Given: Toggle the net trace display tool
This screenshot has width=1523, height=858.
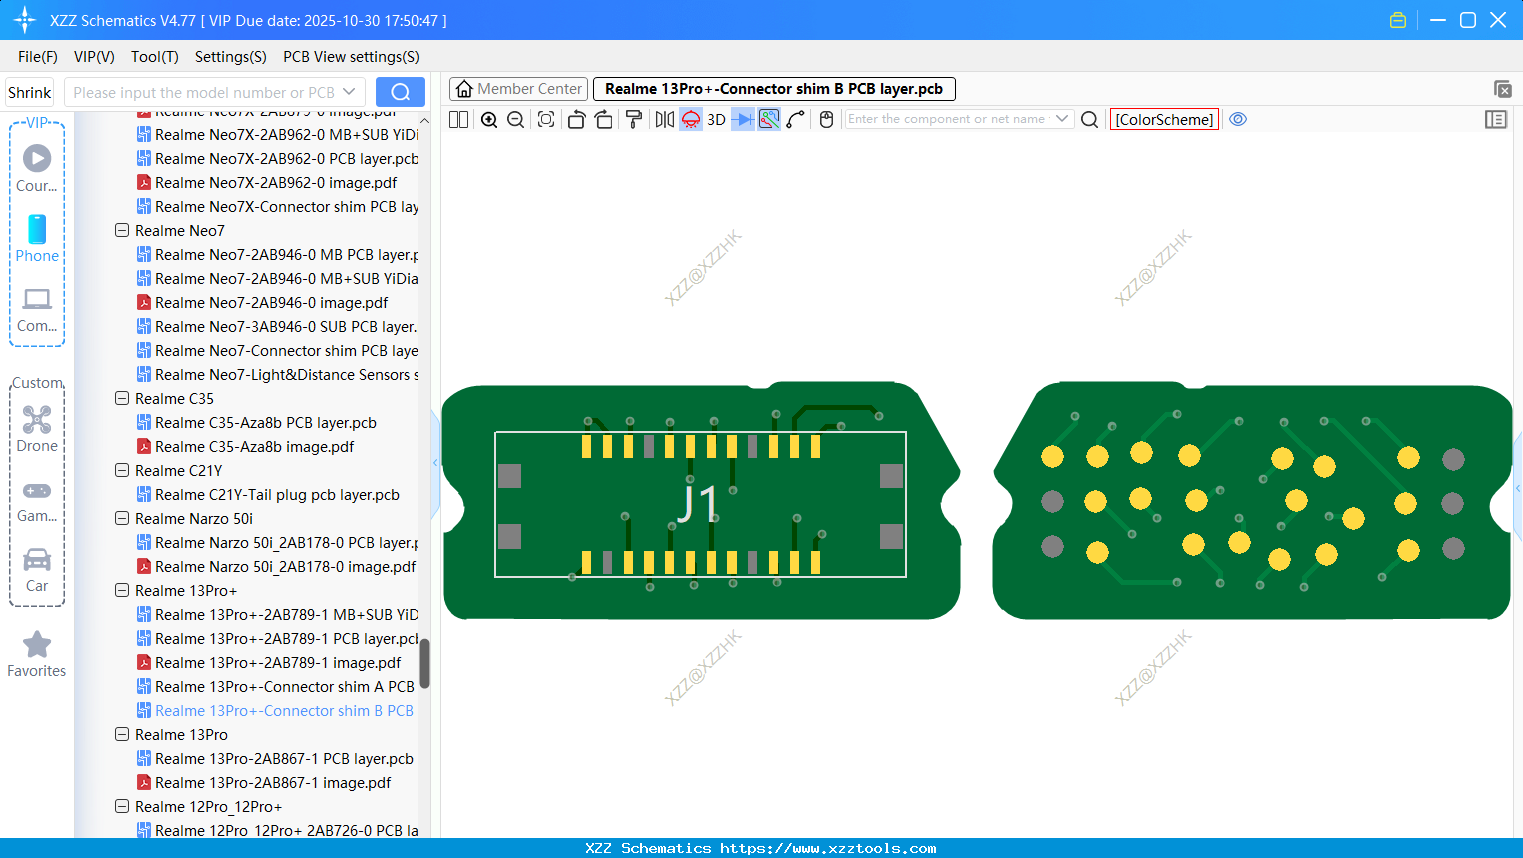Looking at the screenshot, I should (x=769, y=119).
